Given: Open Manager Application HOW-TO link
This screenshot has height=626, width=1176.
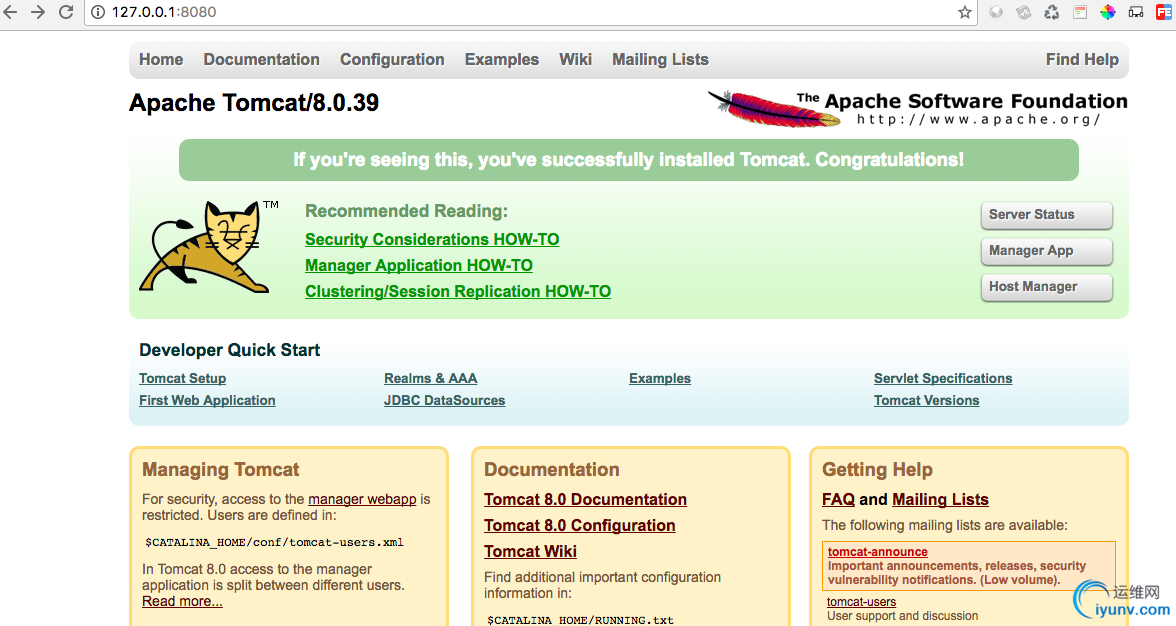Looking at the screenshot, I should tap(418, 265).
